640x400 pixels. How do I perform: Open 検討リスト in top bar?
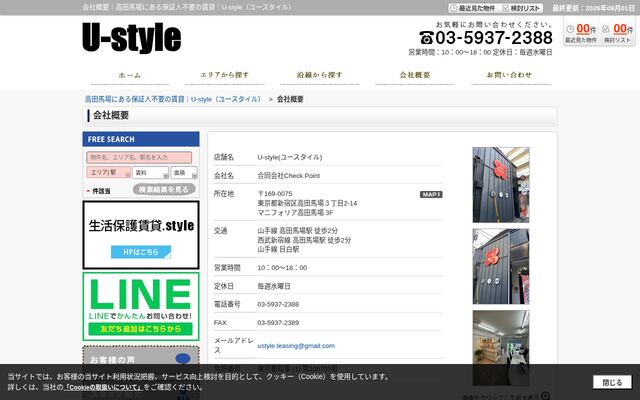click(521, 8)
